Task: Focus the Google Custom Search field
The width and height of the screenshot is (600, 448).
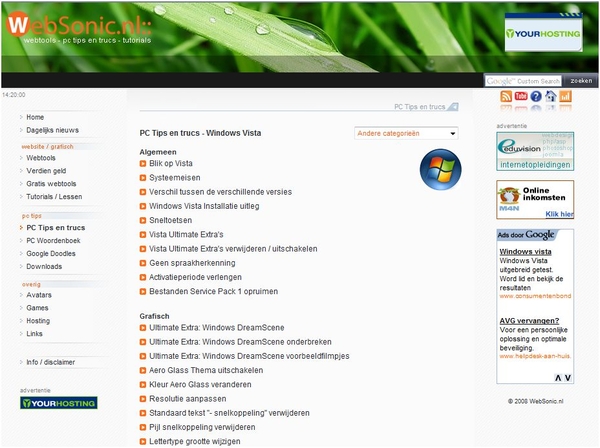Action: coord(523,81)
